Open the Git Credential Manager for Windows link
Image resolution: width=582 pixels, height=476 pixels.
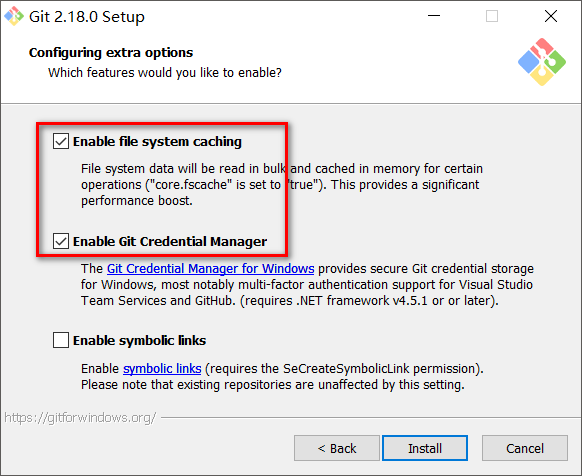[x=210, y=268]
